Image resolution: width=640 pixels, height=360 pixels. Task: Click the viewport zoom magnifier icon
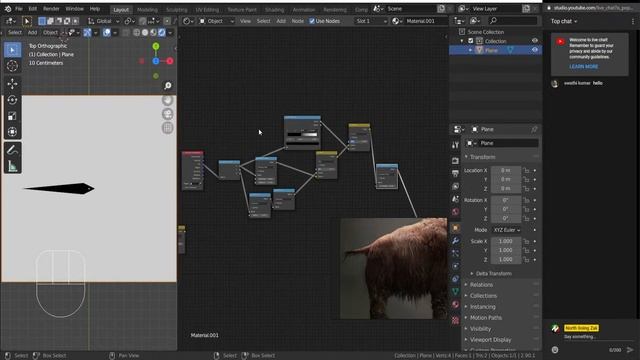click(168, 86)
